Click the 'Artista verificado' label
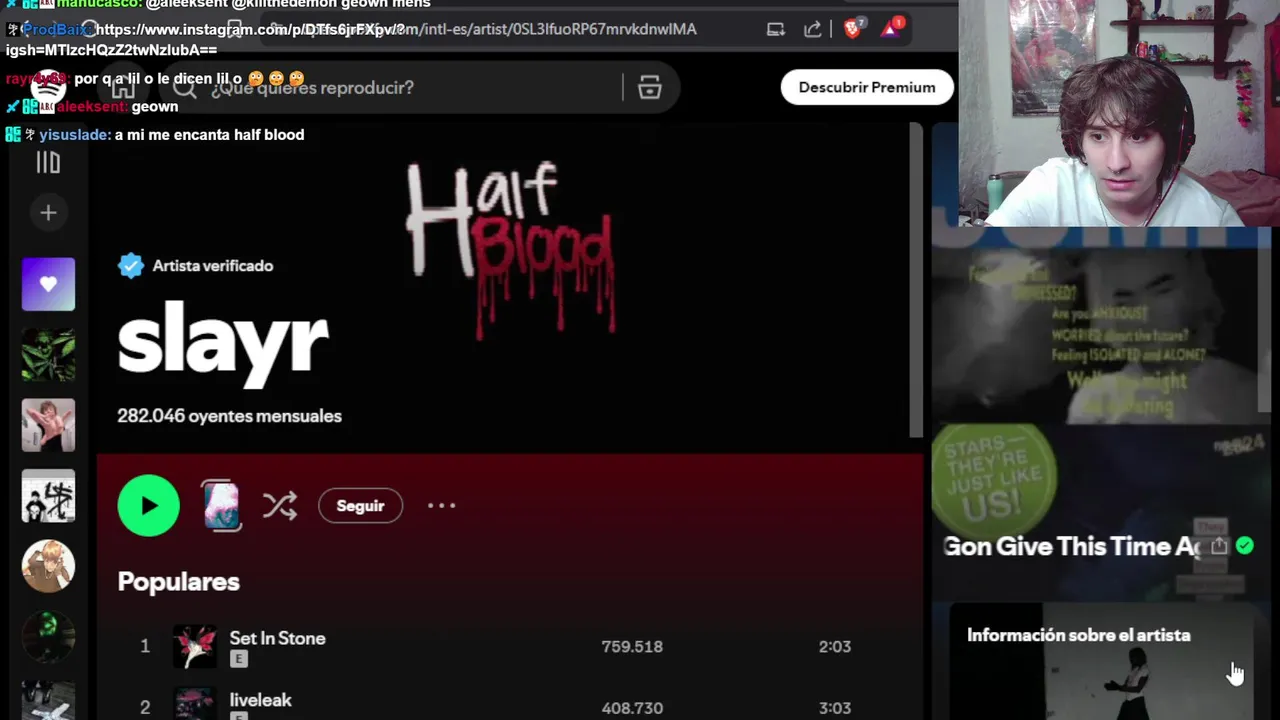Viewport: 1280px width, 720px height. pyautogui.click(x=213, y=266)
